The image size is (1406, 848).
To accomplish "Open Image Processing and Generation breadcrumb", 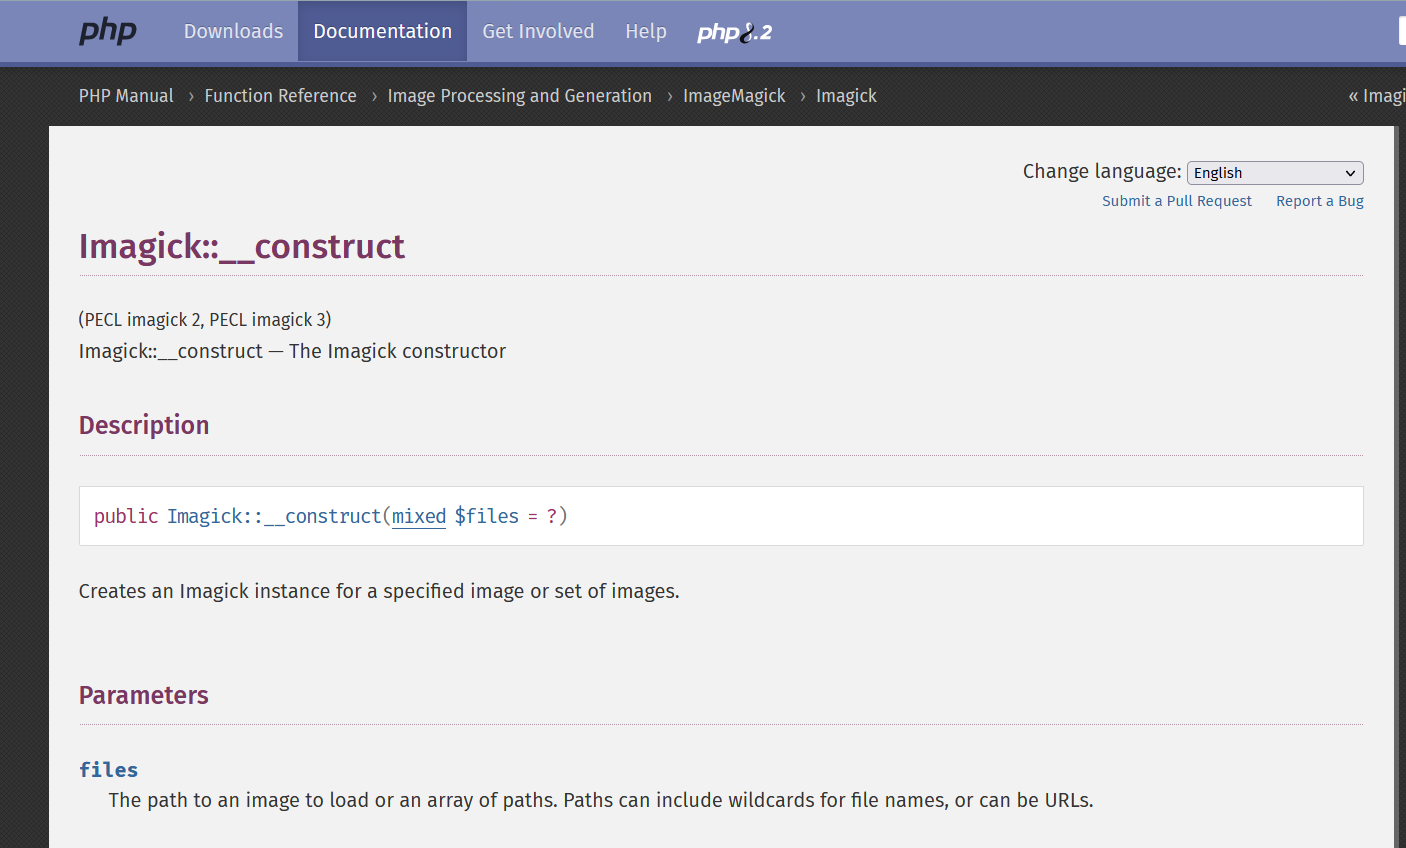I will pos(519,96).
